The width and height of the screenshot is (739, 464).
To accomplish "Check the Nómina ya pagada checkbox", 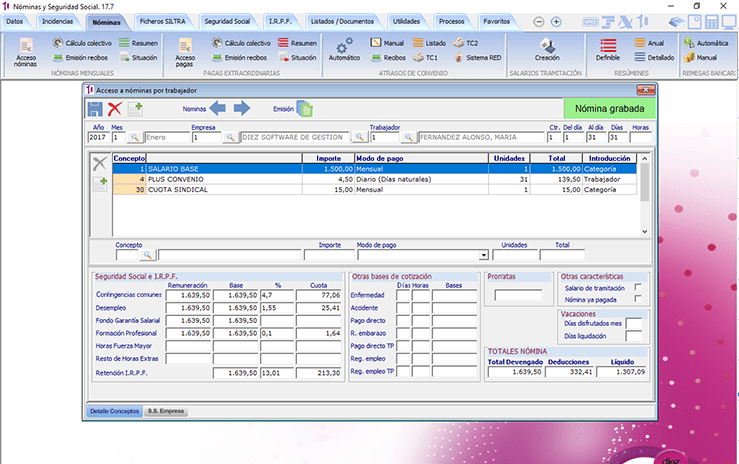I will click(638, 299).
